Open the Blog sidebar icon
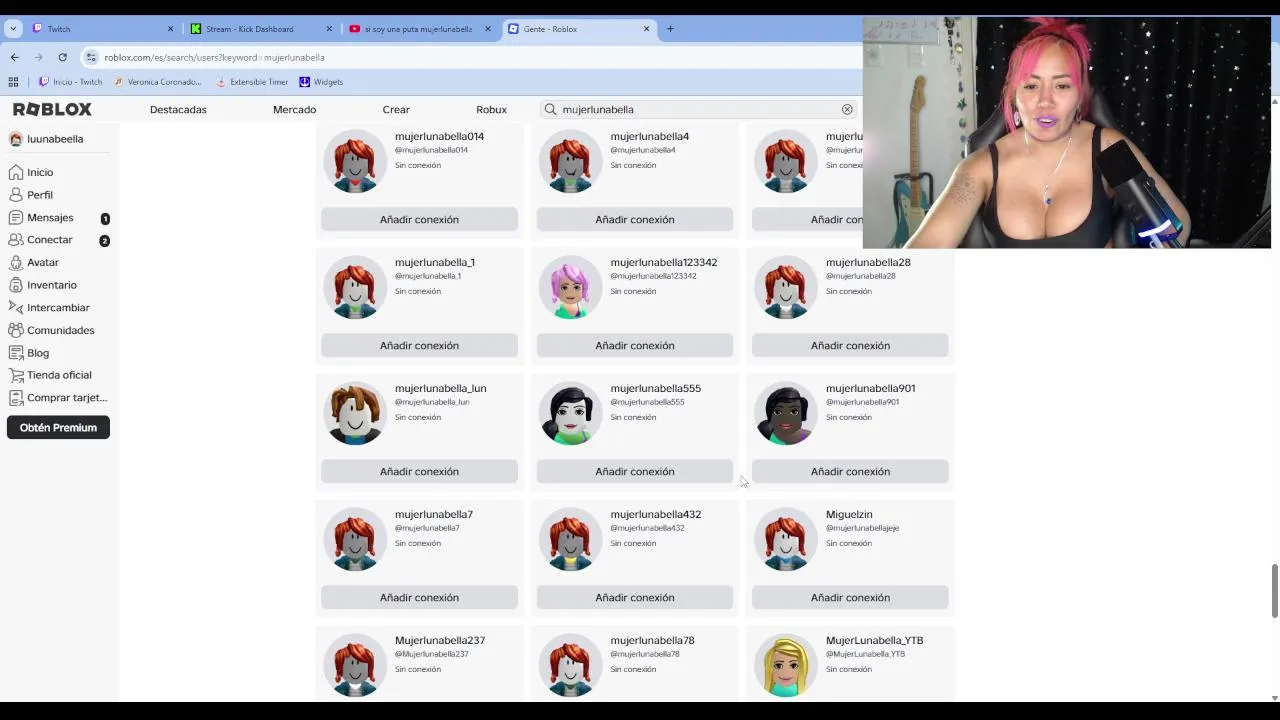 click(15, 352)
